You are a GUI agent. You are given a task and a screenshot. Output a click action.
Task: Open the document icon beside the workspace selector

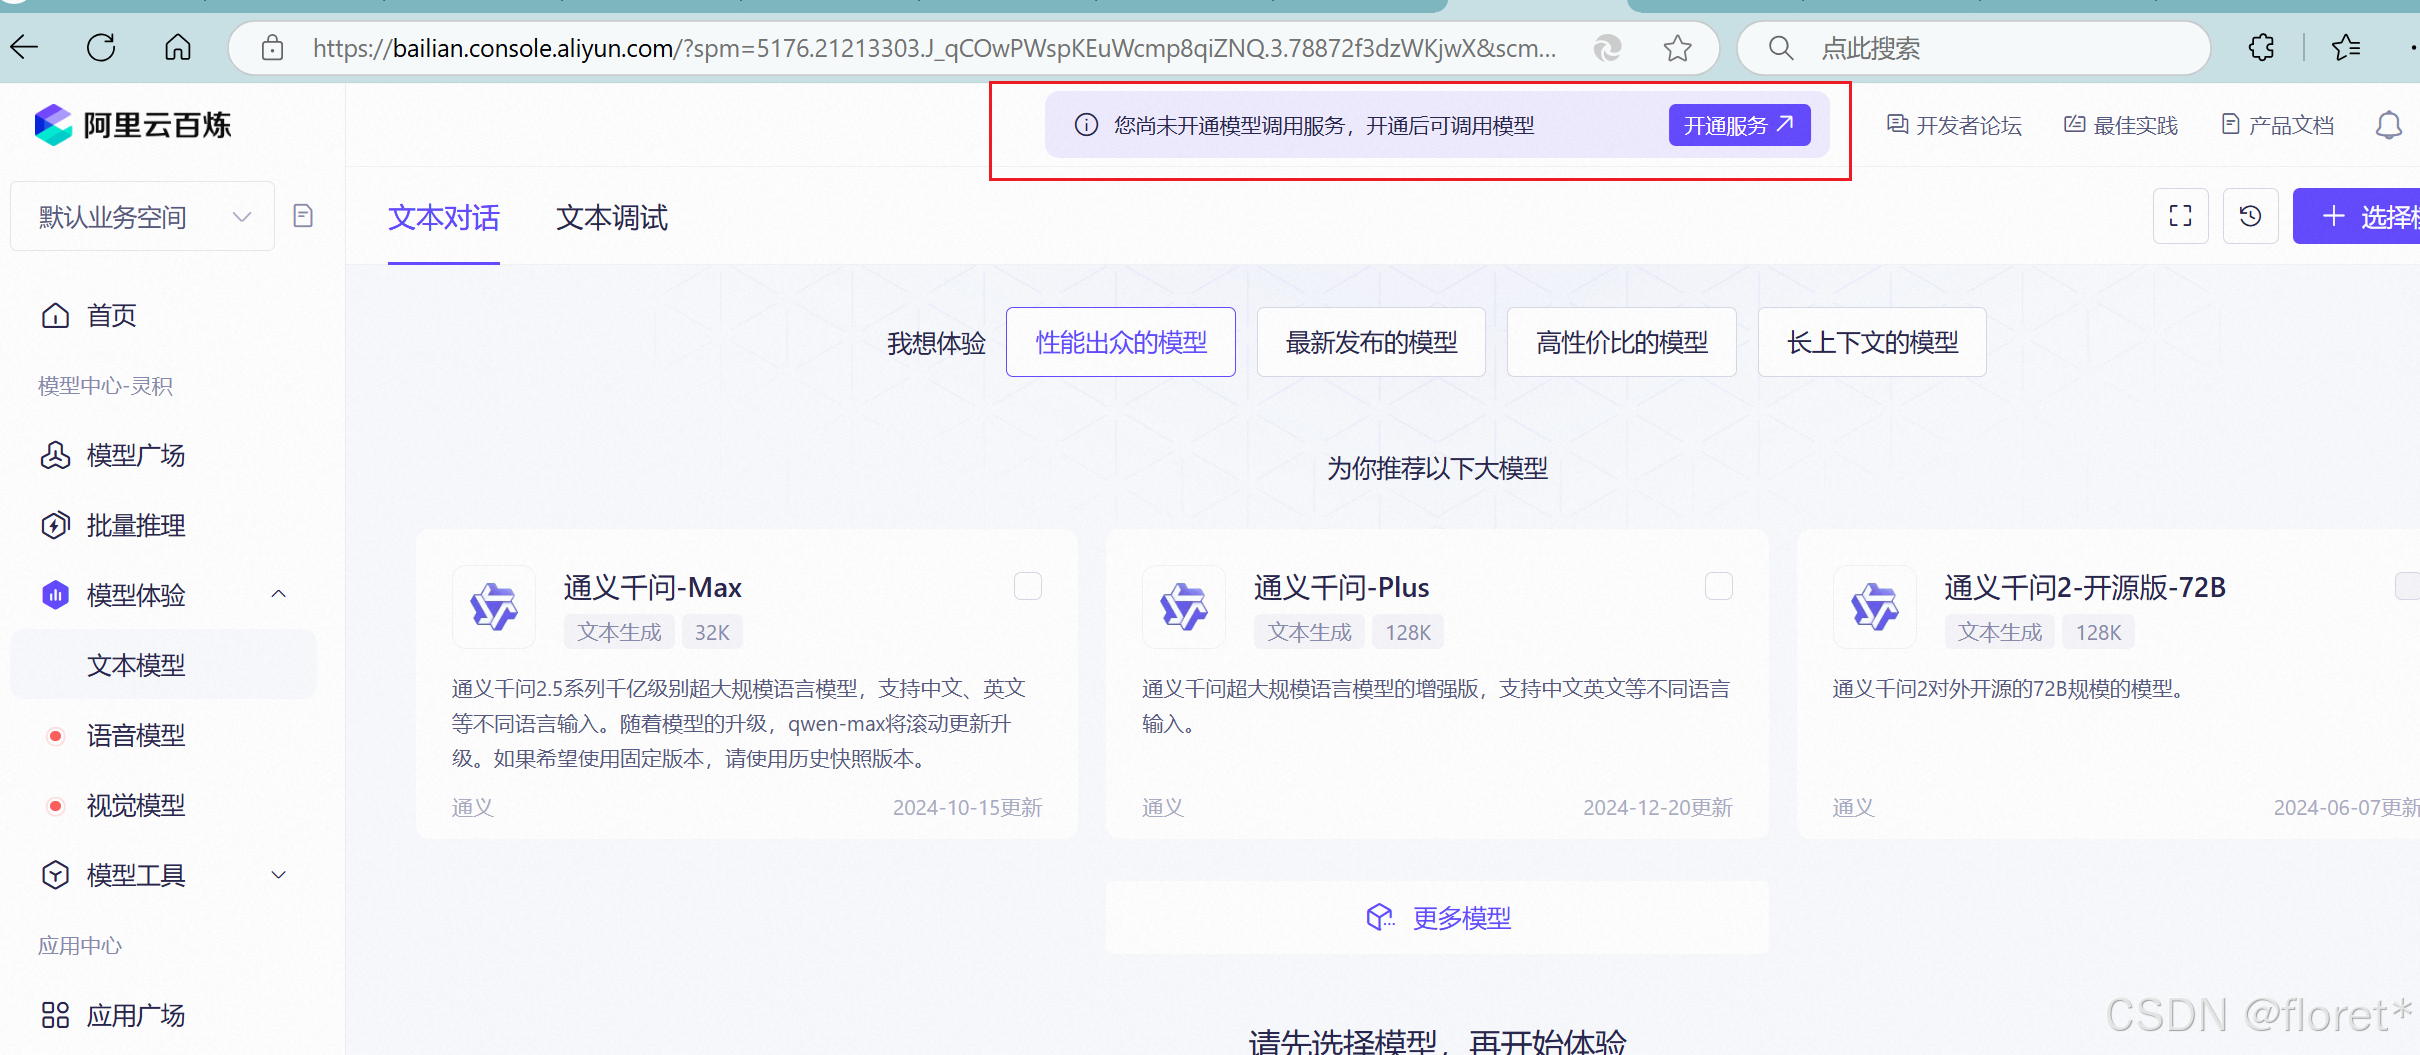point(303,216)
